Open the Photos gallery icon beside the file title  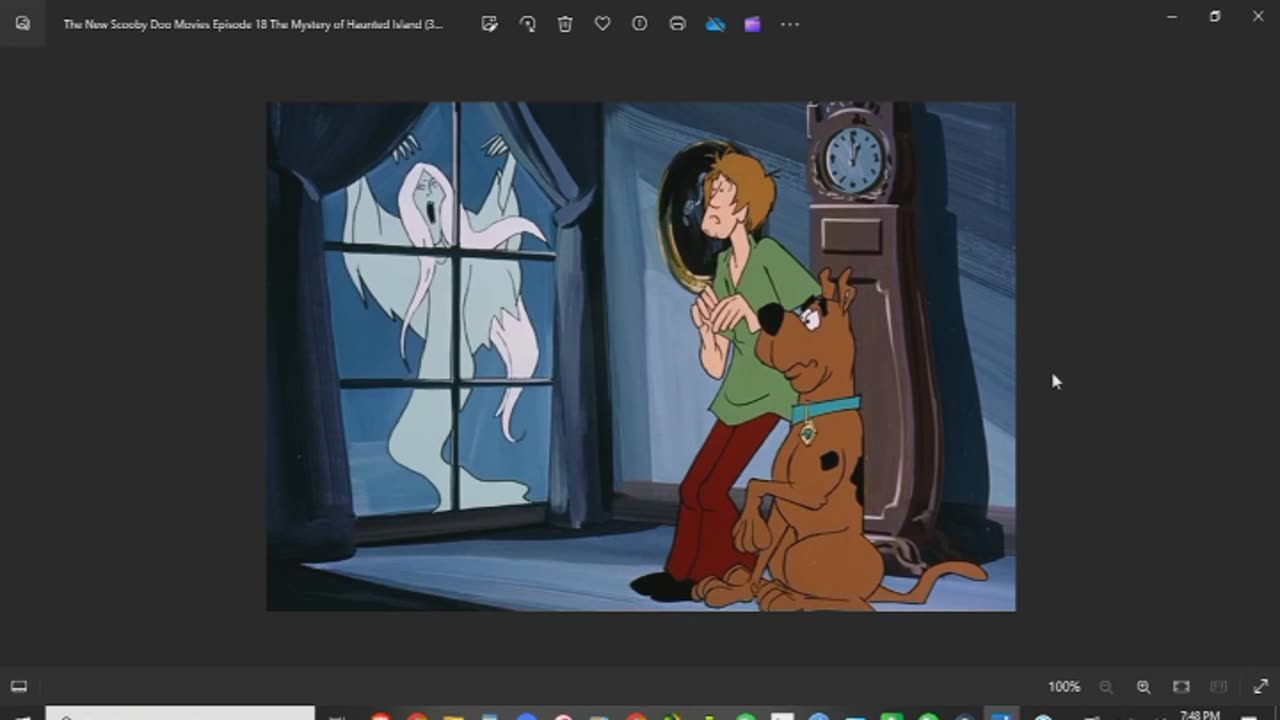coord(22,24)
